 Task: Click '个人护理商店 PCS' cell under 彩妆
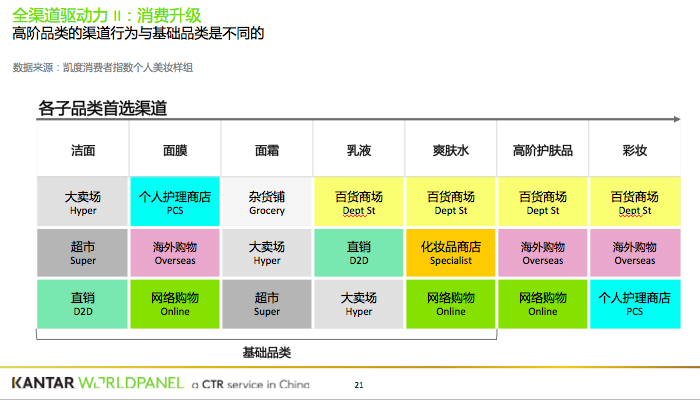tap(635, 304)
